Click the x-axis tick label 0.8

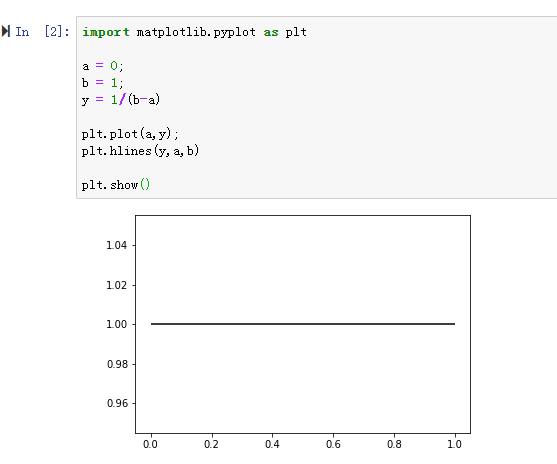pos(394,444)
